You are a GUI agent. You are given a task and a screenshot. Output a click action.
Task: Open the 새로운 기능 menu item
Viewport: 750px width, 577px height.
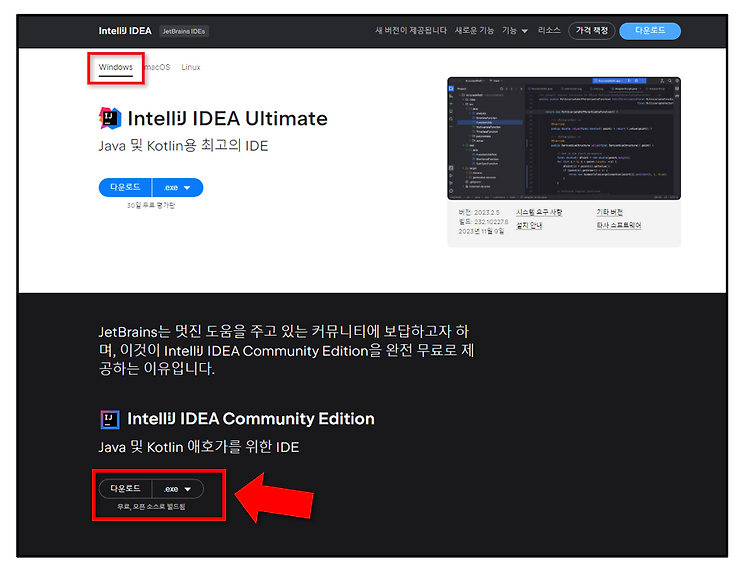[x=474, y=31]
